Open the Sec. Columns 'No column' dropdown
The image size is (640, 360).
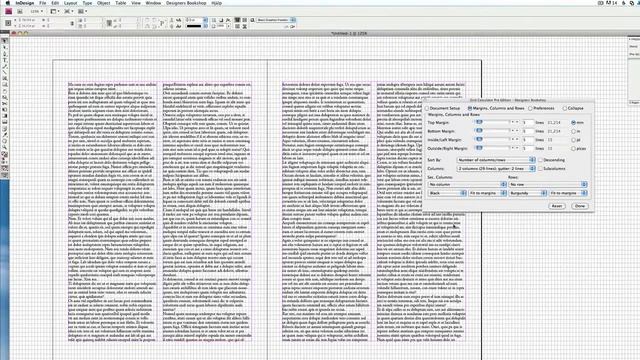point(467,184)
